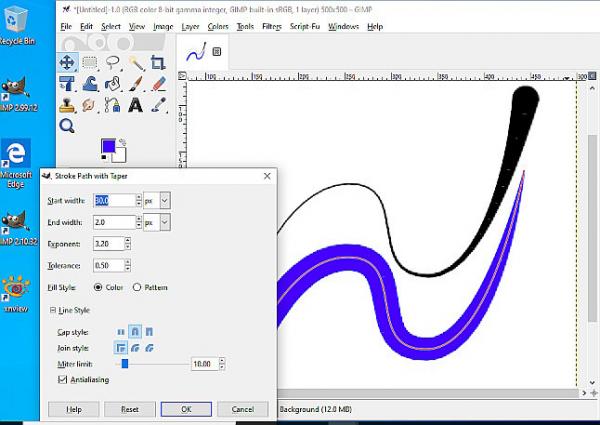Select the Move tool
This screenshot has height=425, width=600.
tap(67, 62)
